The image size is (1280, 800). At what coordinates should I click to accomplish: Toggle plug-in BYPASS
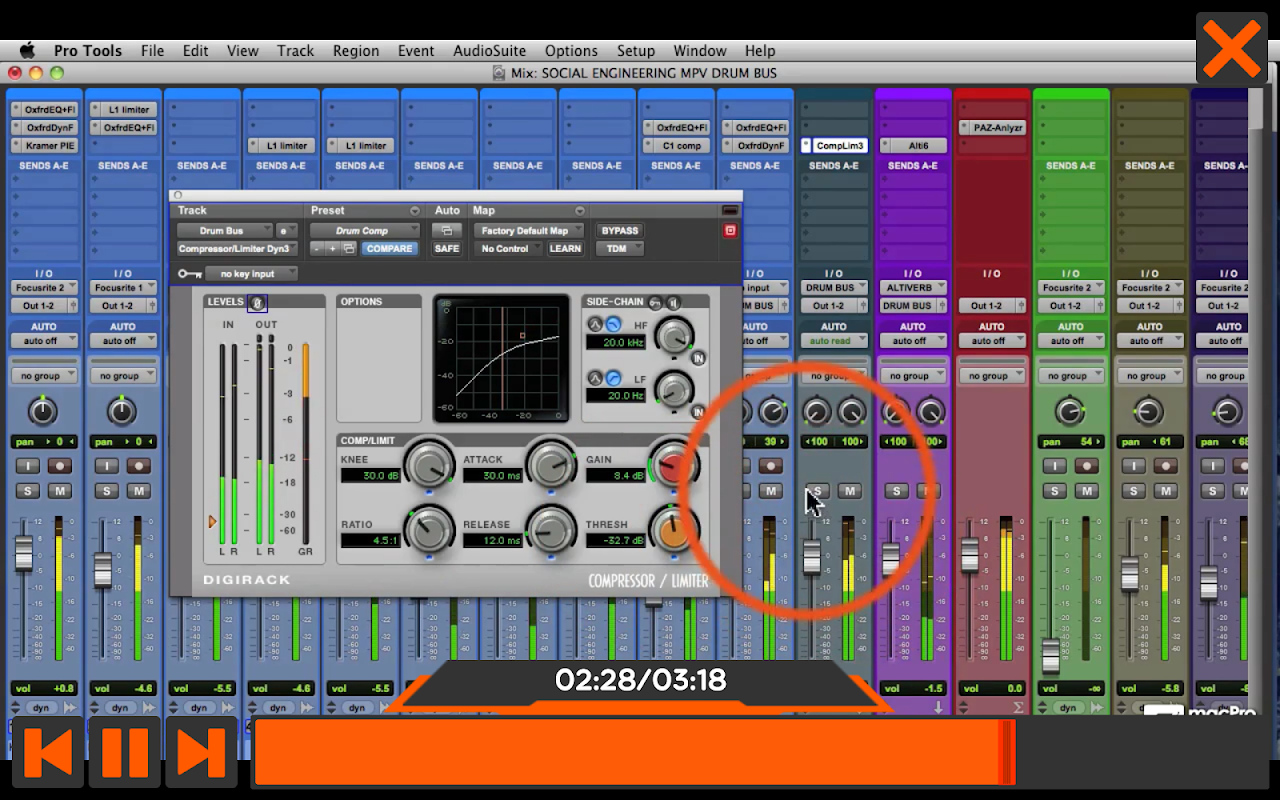point(619,230)
